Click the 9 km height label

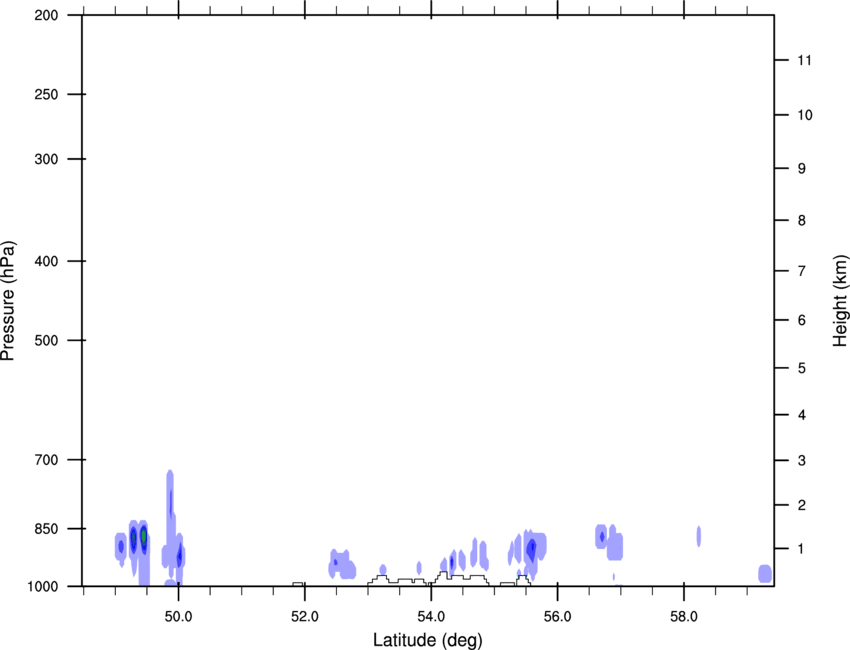[x=801, y=169]
